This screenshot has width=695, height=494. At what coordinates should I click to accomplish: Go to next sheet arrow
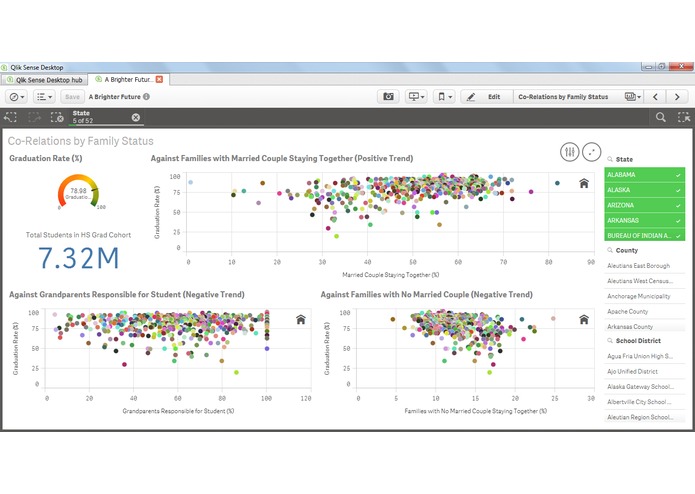(677, 97)
